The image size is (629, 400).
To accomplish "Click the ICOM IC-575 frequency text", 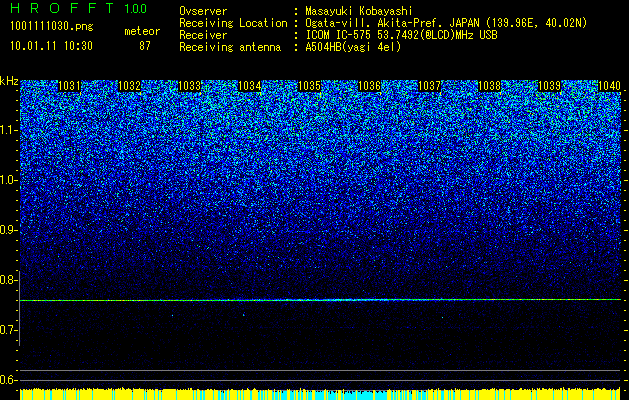I will 402,35.
